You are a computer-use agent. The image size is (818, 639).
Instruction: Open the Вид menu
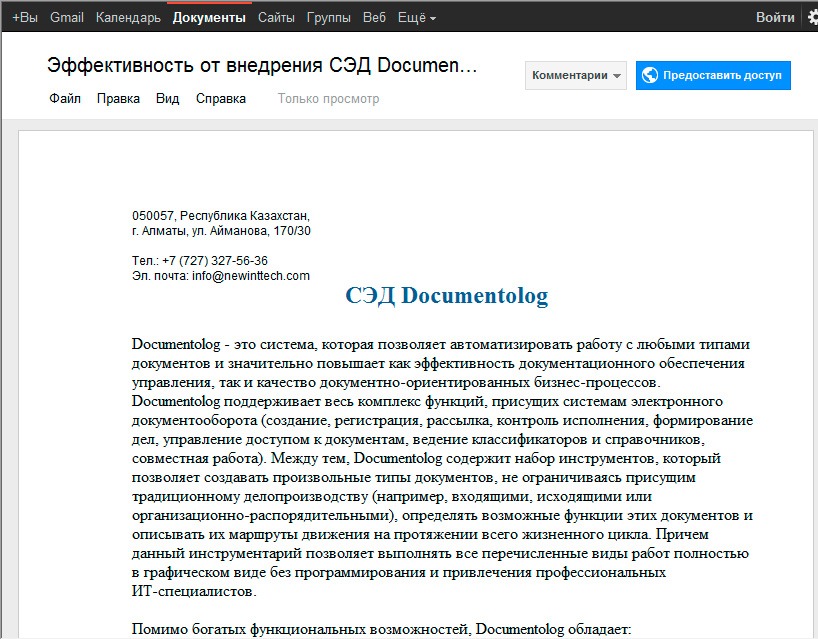coord(167,99)
